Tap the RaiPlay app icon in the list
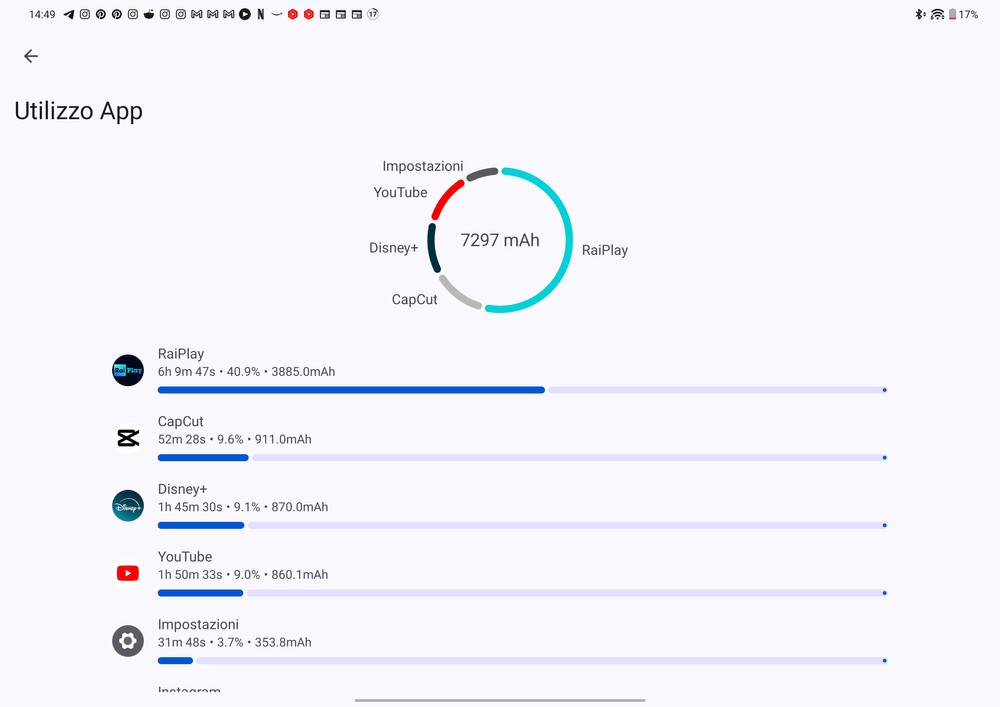 [128, 370]
